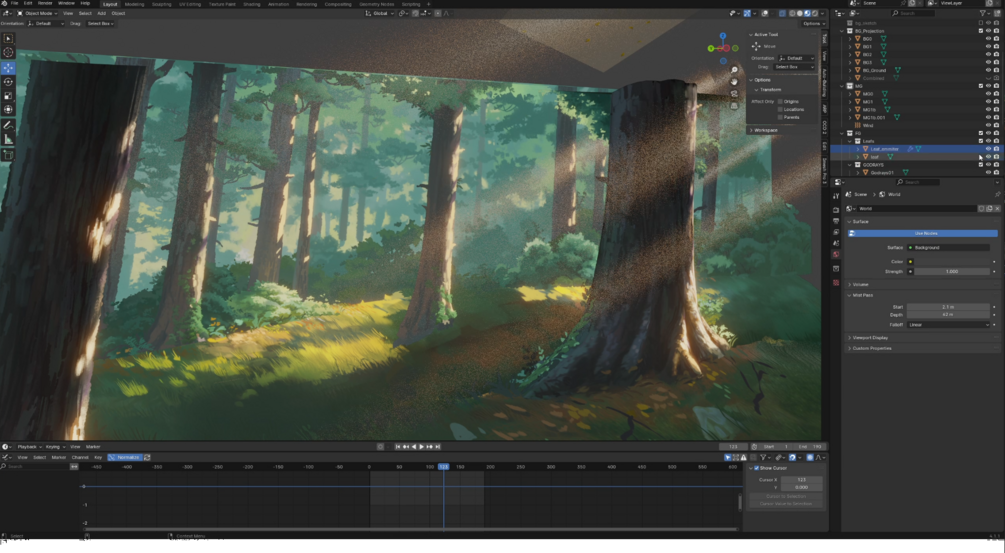Select the Annotate tool
This screenshot has width=1005, height=553.
point(8,125)
